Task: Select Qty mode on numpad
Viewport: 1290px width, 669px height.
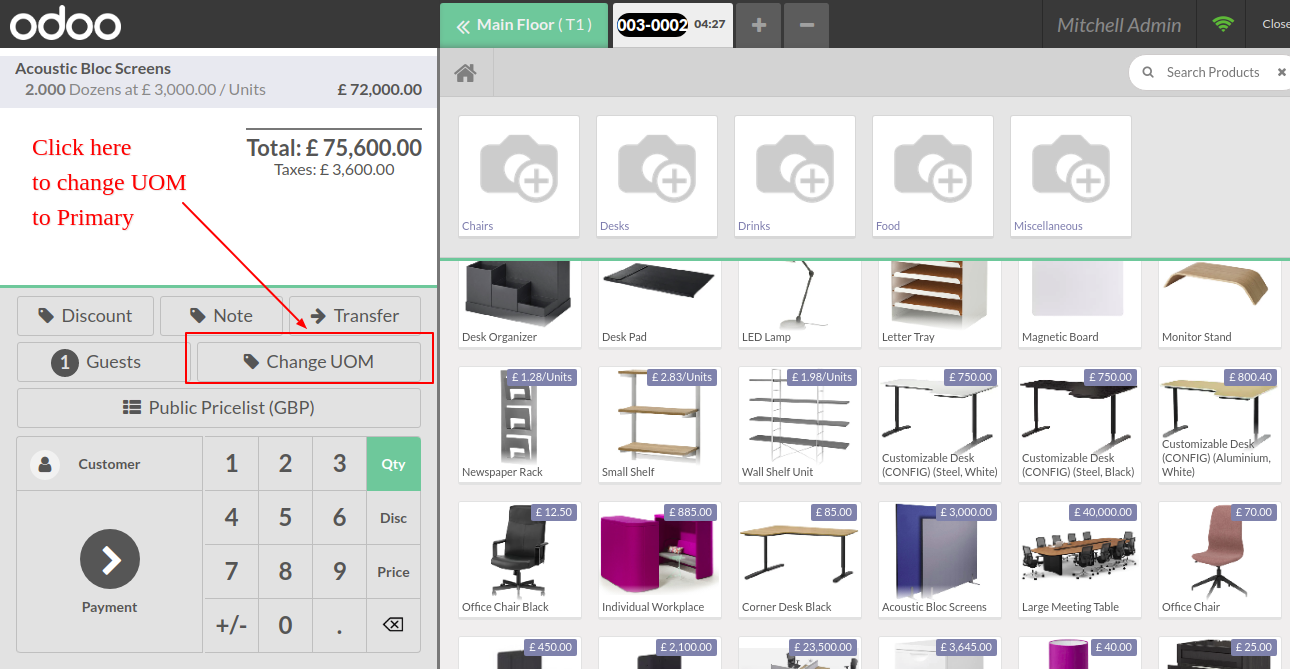Action: tap(394, 464)
